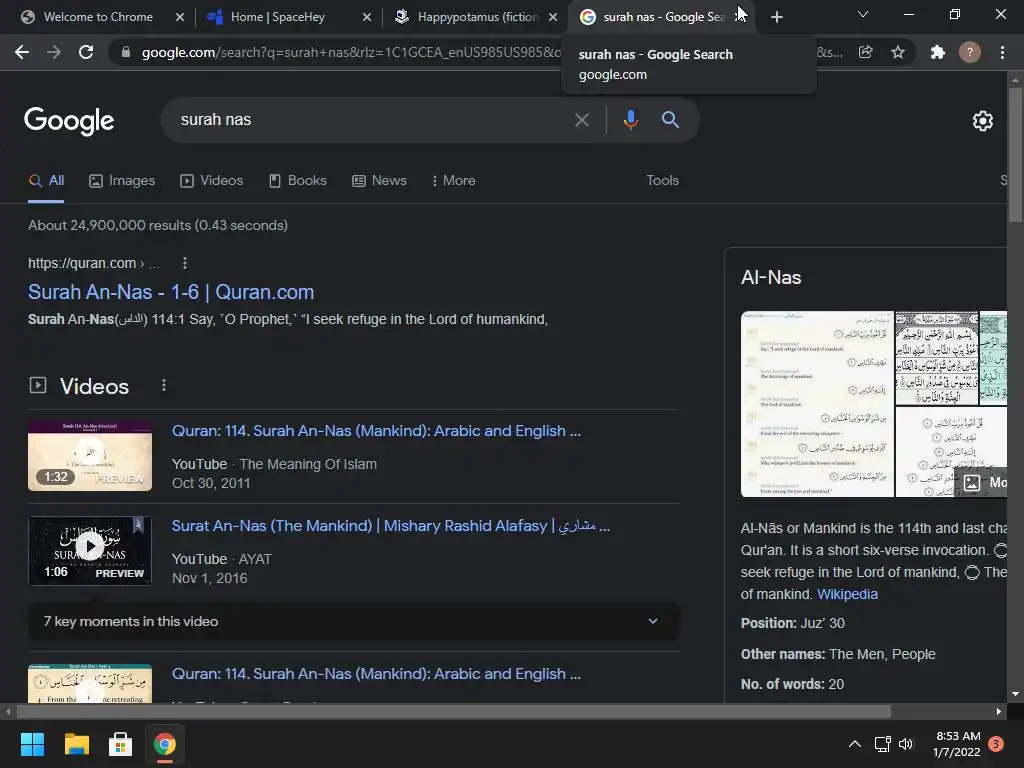The height and width of the screenshot is (768, 1024).
Task: Open the tab search chevron
Action: point(863,14)
